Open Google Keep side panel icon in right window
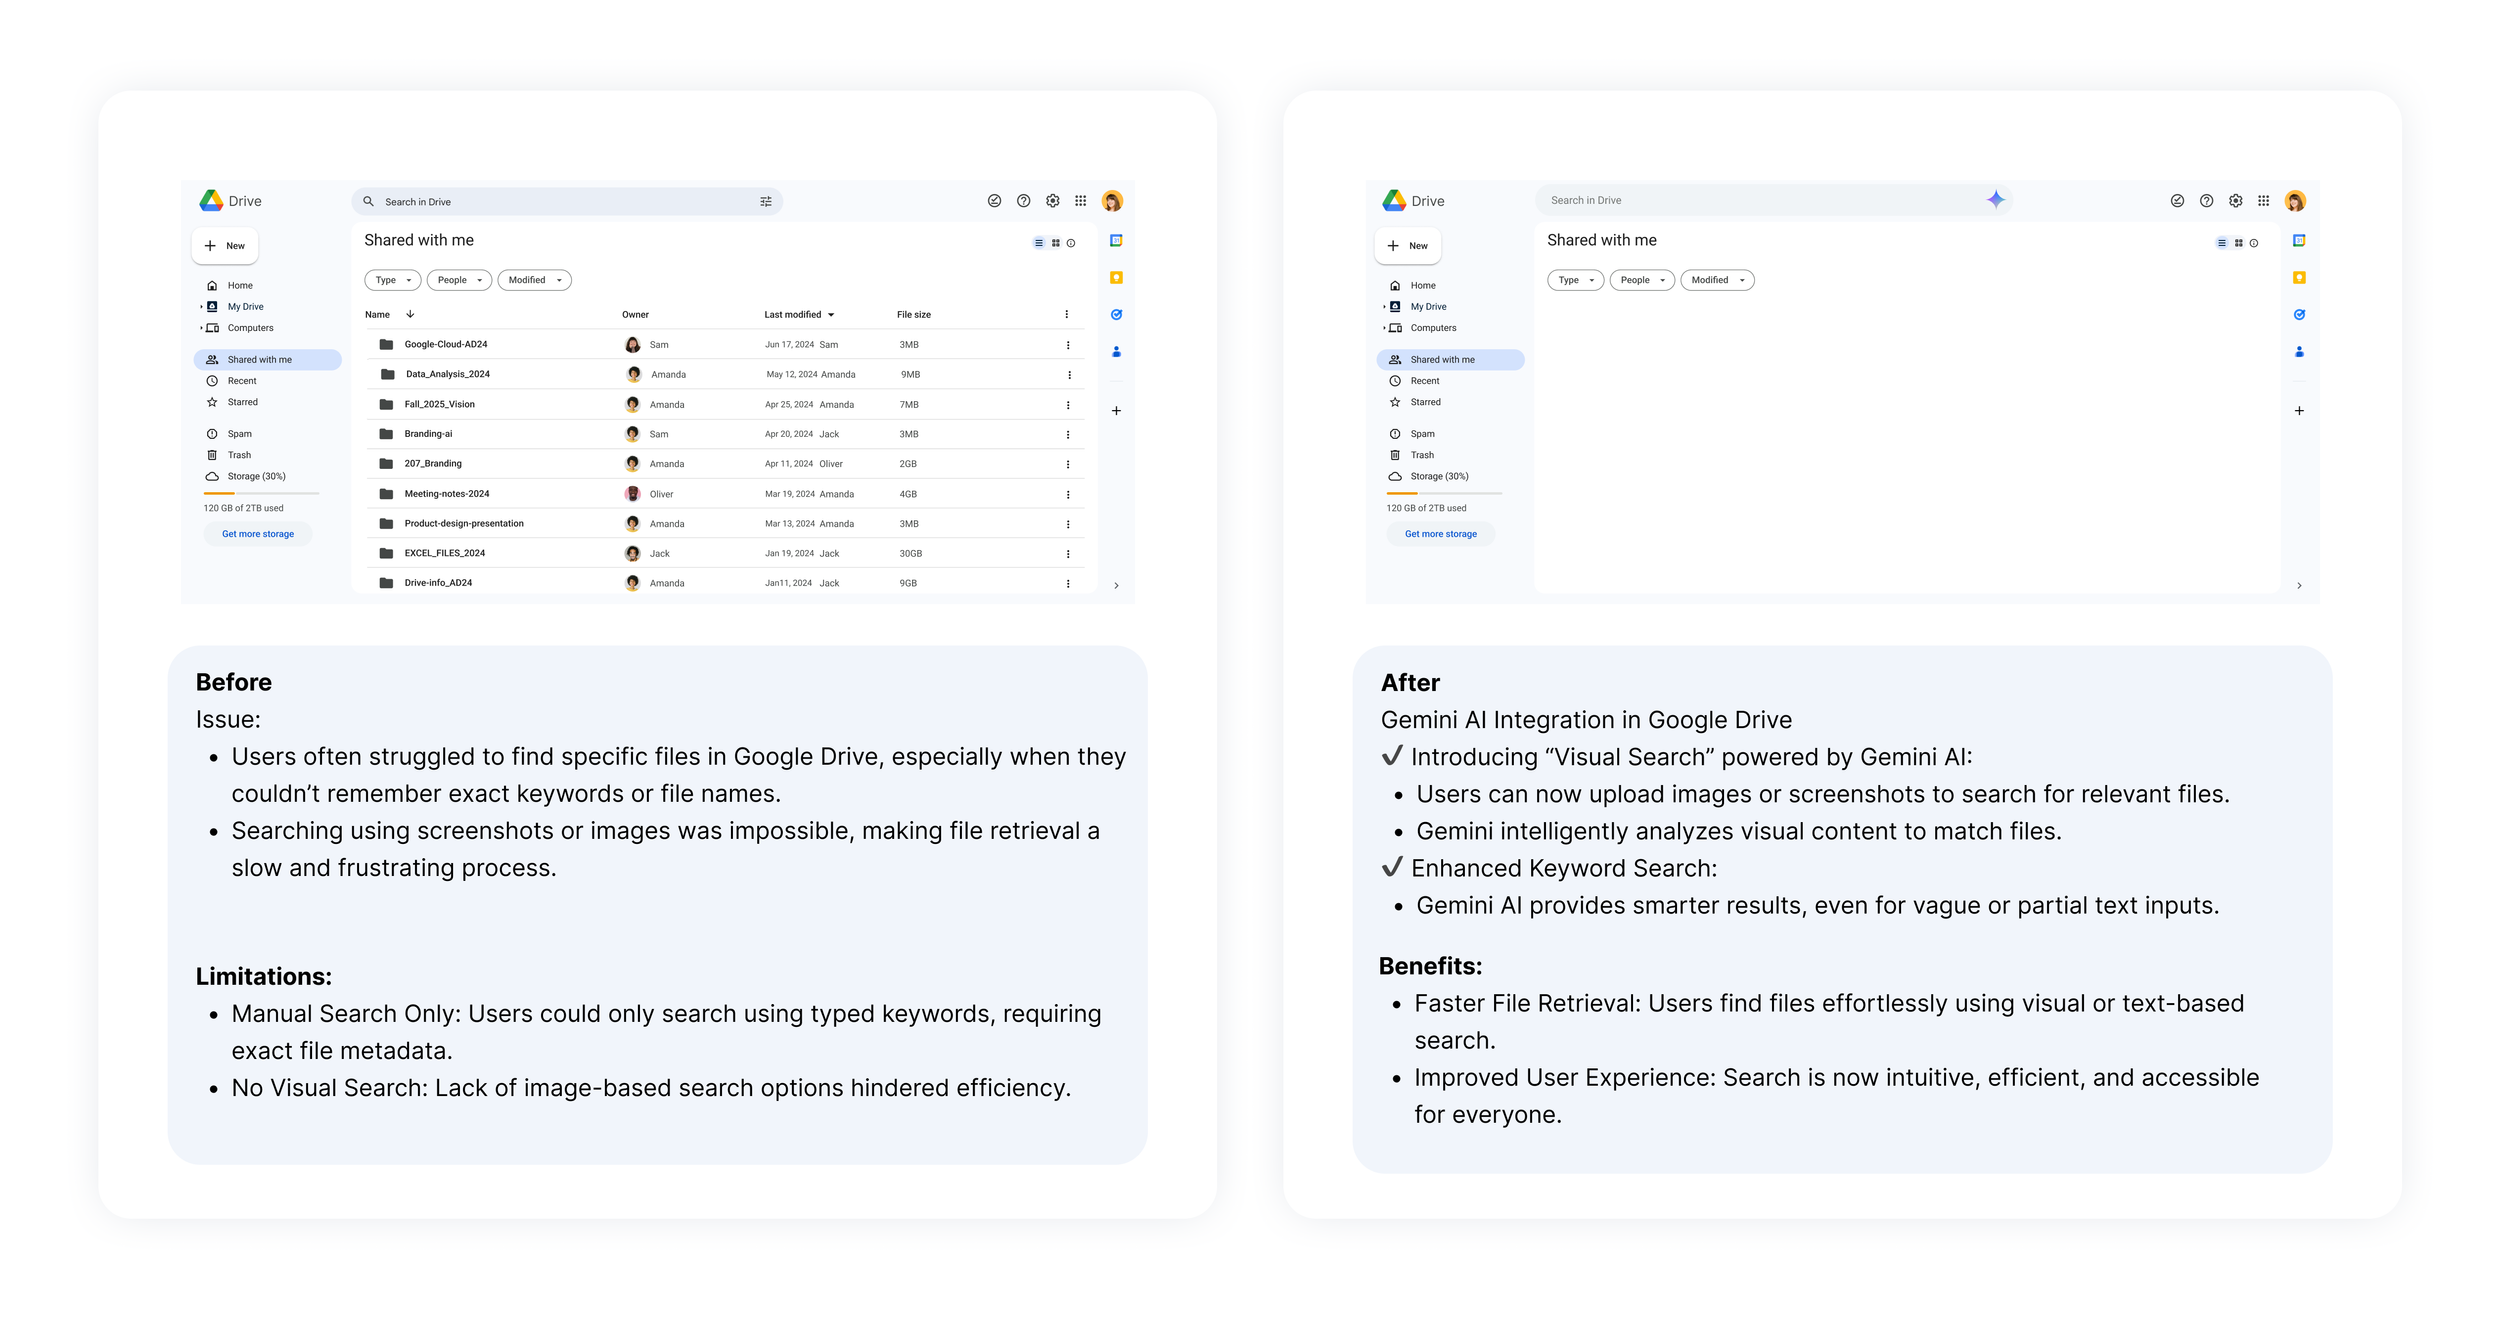 (2299, 278)
